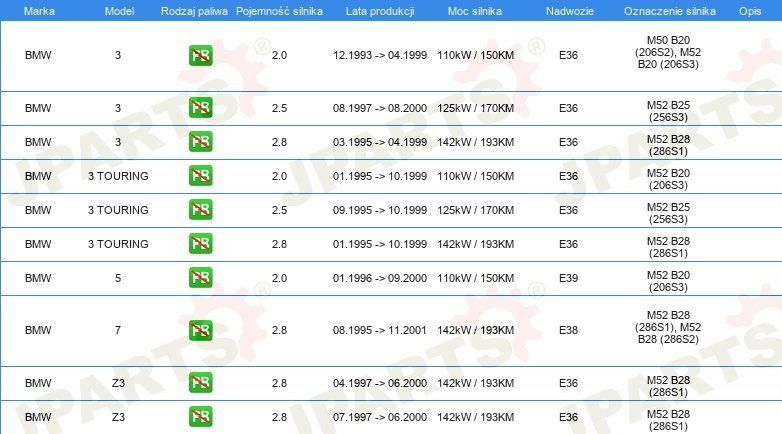782x434 pixels.
Task: Click petrol icon in Z3 07.1997 row
Action: click(200, 417)
